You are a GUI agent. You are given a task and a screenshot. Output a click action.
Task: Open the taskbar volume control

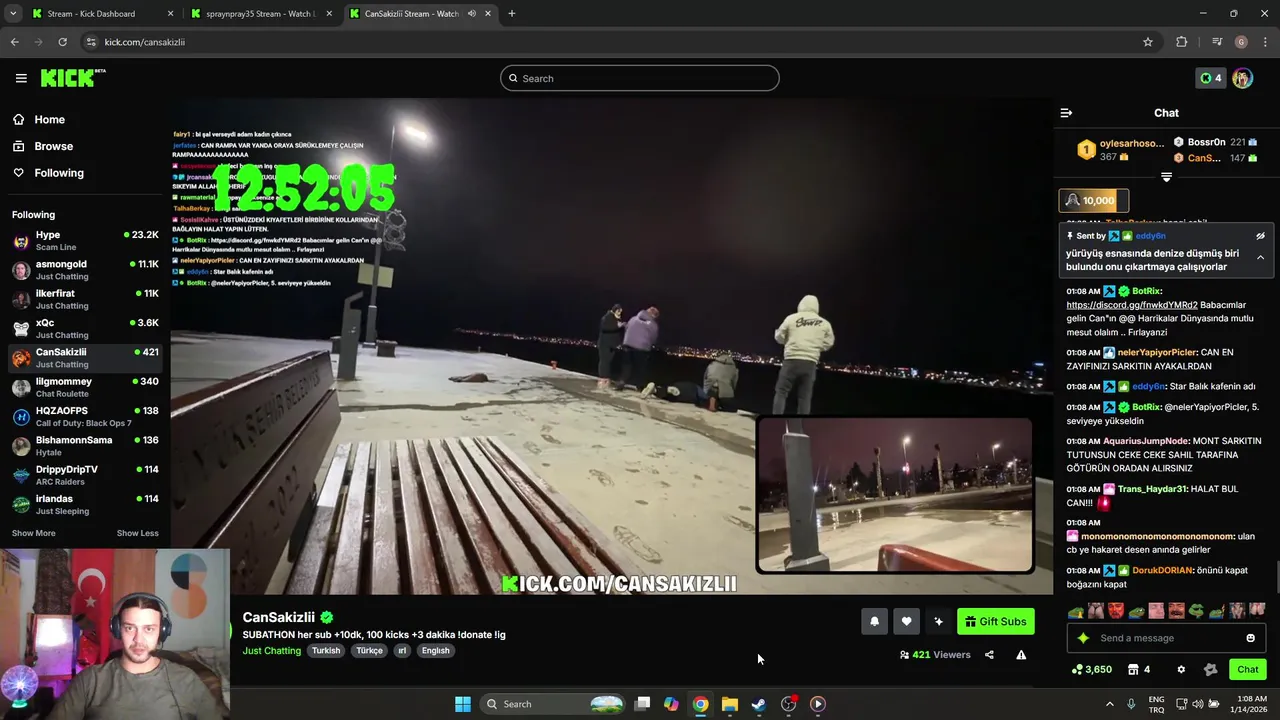coord(1200,703)
